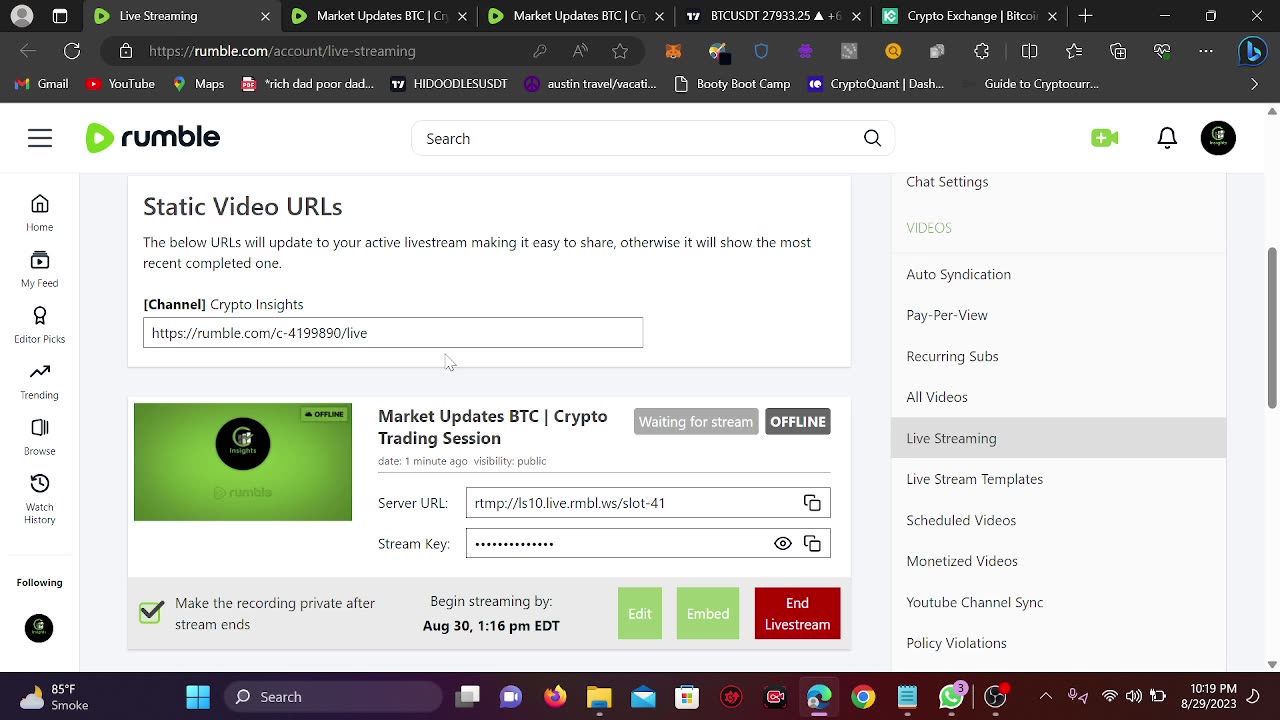Open Windows Start menu
Screen dimensions: 1280x720
(198, 697)
